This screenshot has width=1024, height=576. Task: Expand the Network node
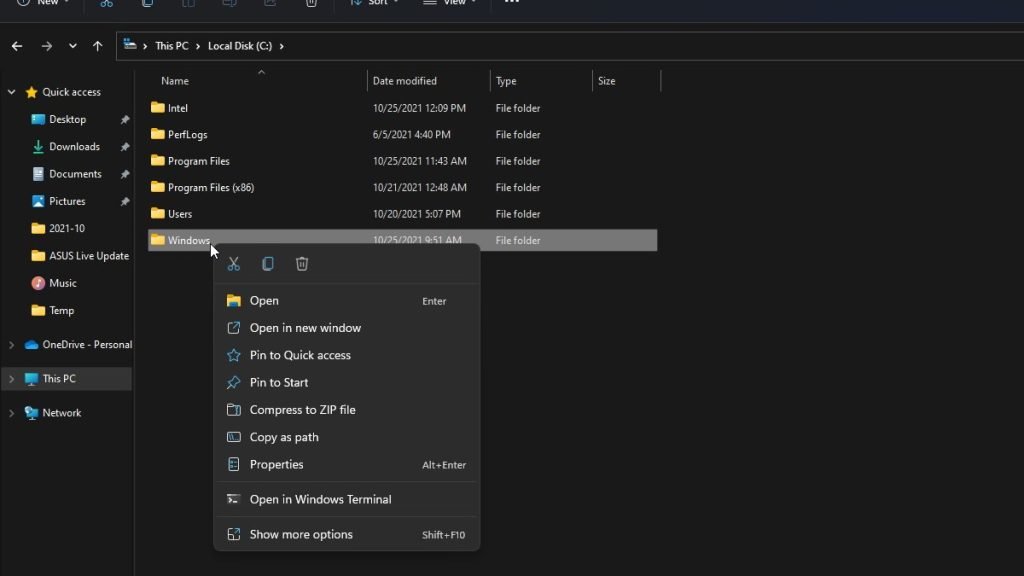[x=11, y=413]
